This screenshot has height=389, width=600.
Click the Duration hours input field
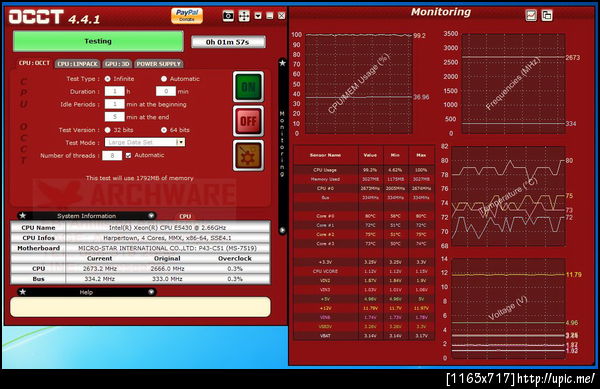click(x=114, y=91)
